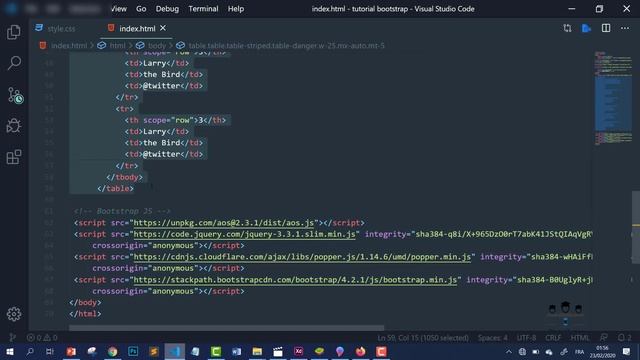Image resolution: width=640 pixels, height=360 pixels.
Task: Click the blue preview icon in editor toolbar
Action: pos(587,28)
